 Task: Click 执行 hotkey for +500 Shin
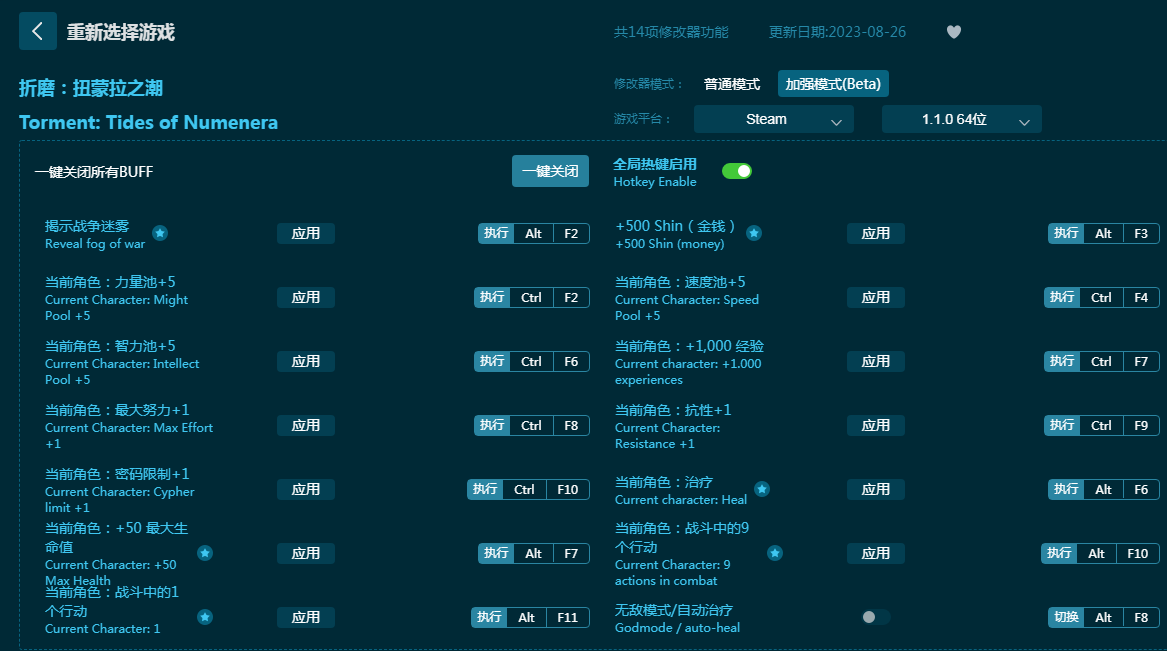coord(1067,234)
